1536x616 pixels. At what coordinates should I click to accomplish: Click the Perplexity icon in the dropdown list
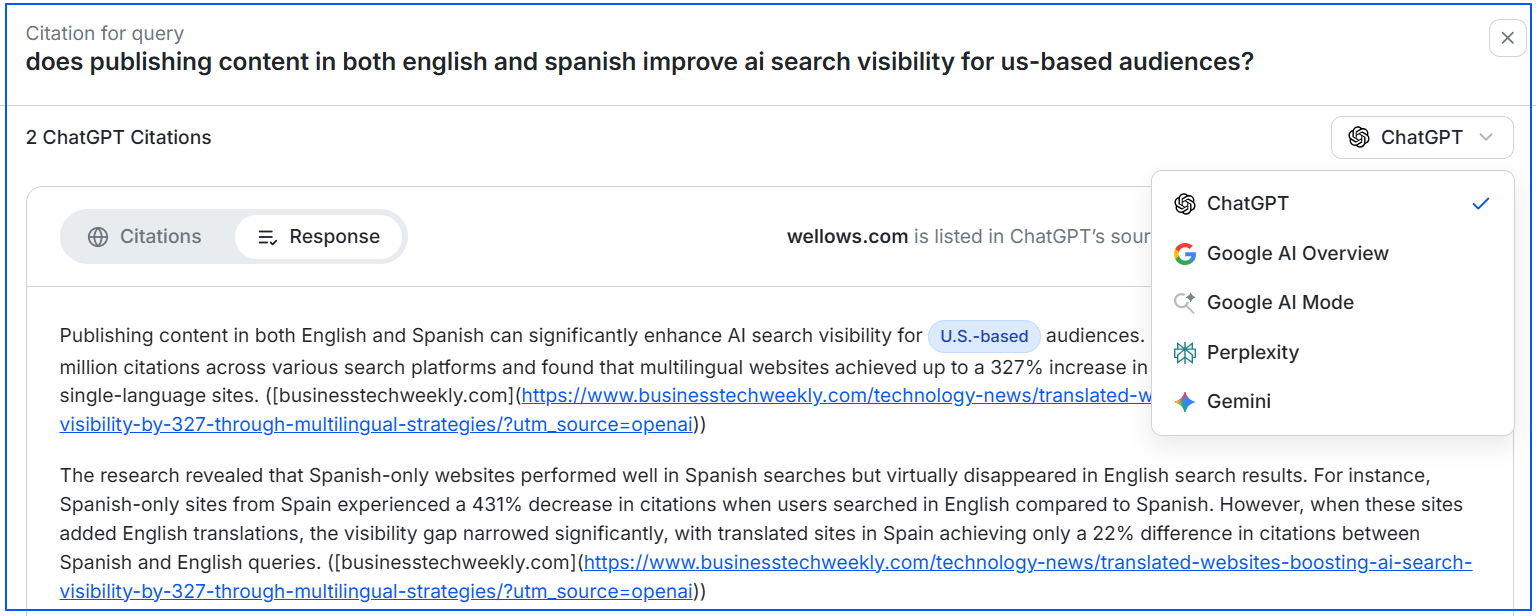pos(1185,352)
